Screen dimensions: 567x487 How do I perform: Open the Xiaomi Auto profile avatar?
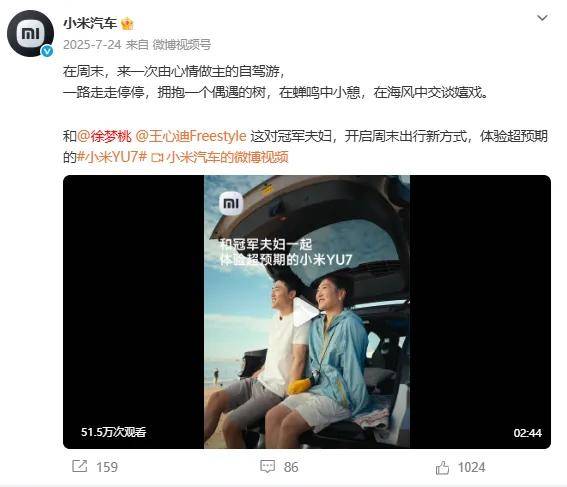pyautogui.click(x=30, y=34)
